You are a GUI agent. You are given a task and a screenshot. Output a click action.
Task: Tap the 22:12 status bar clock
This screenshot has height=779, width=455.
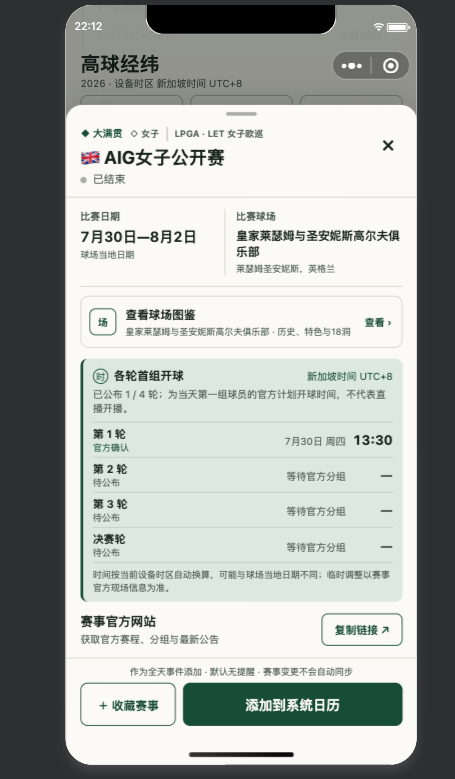point(88,27)
